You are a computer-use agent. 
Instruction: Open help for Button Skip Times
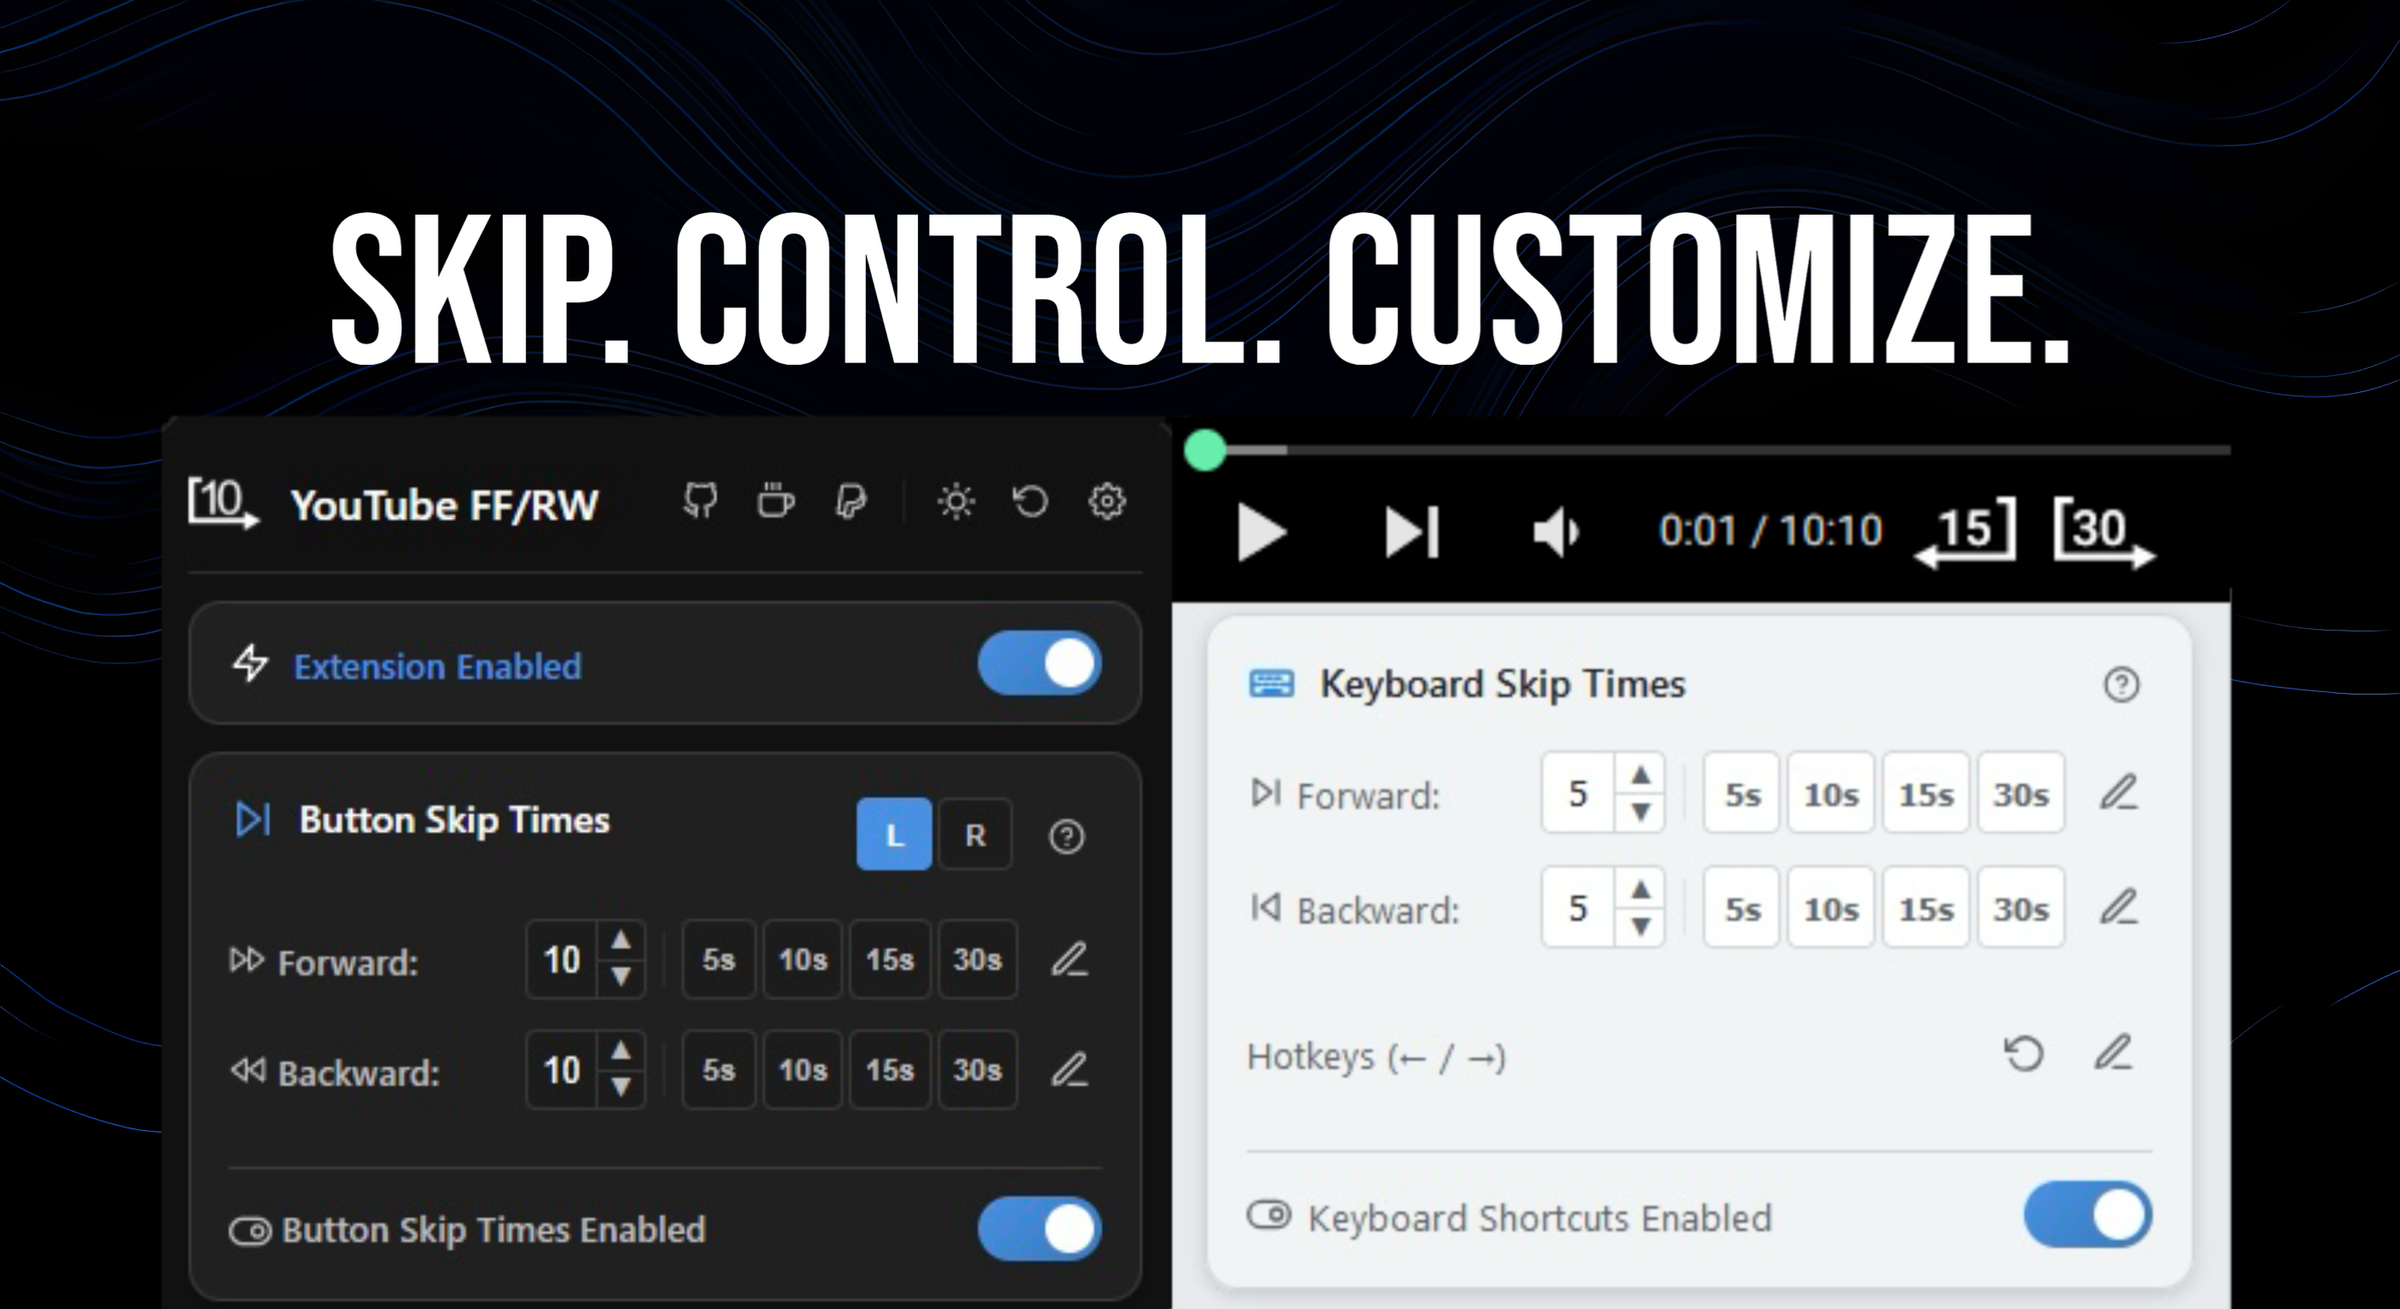(x=1066, y=836)
